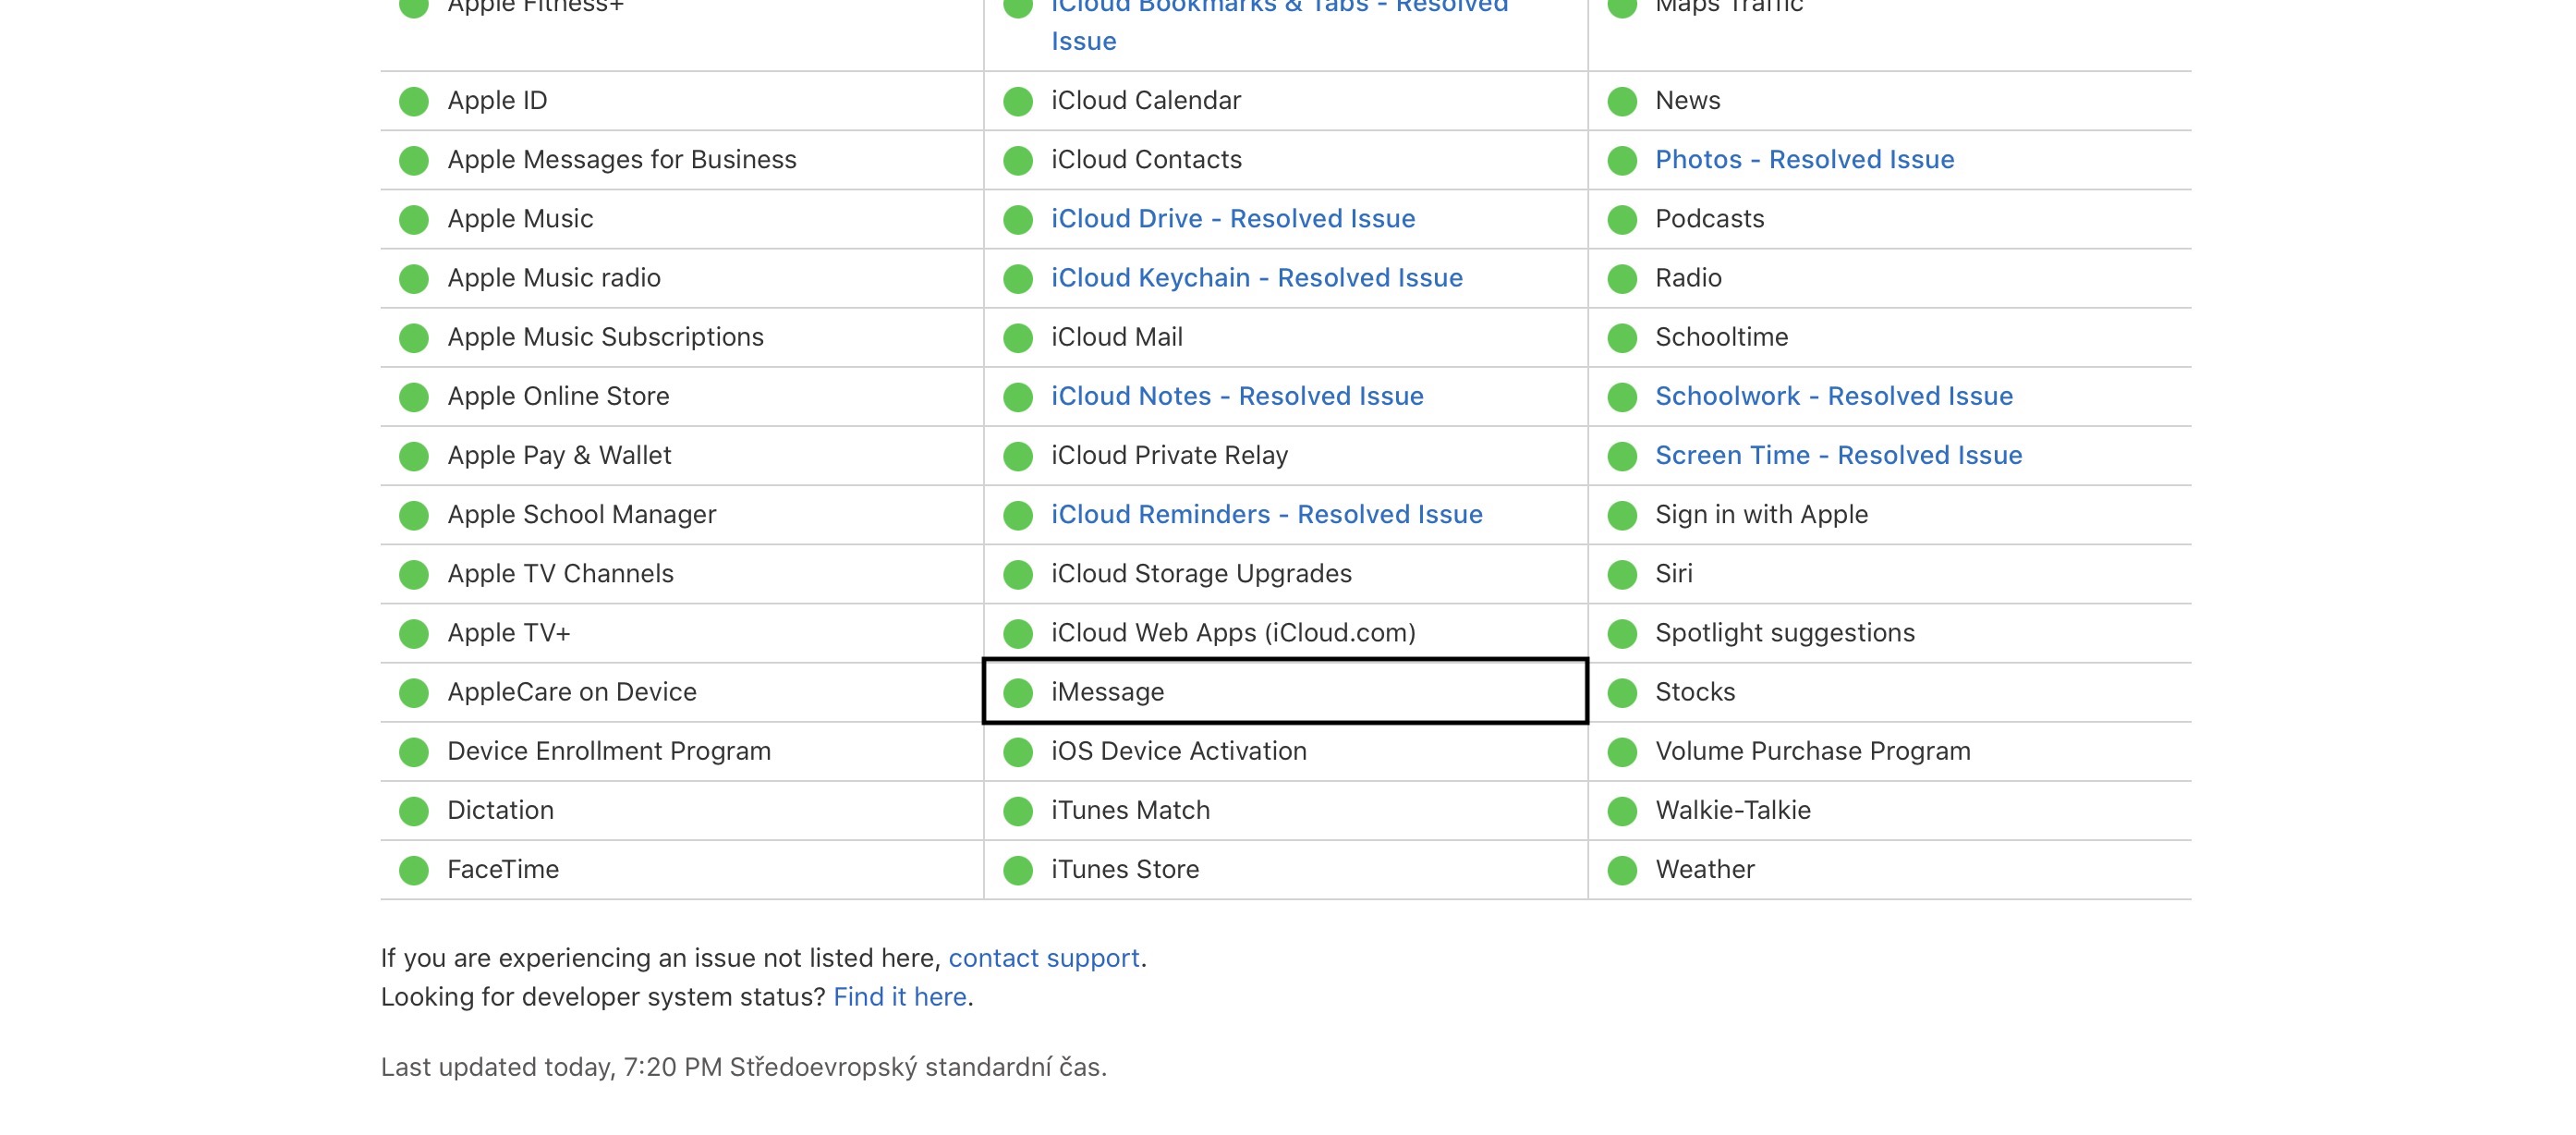Open Screen Time resolved issue link
This screenshot has height=1135, width=2576.
point(1839,455)
